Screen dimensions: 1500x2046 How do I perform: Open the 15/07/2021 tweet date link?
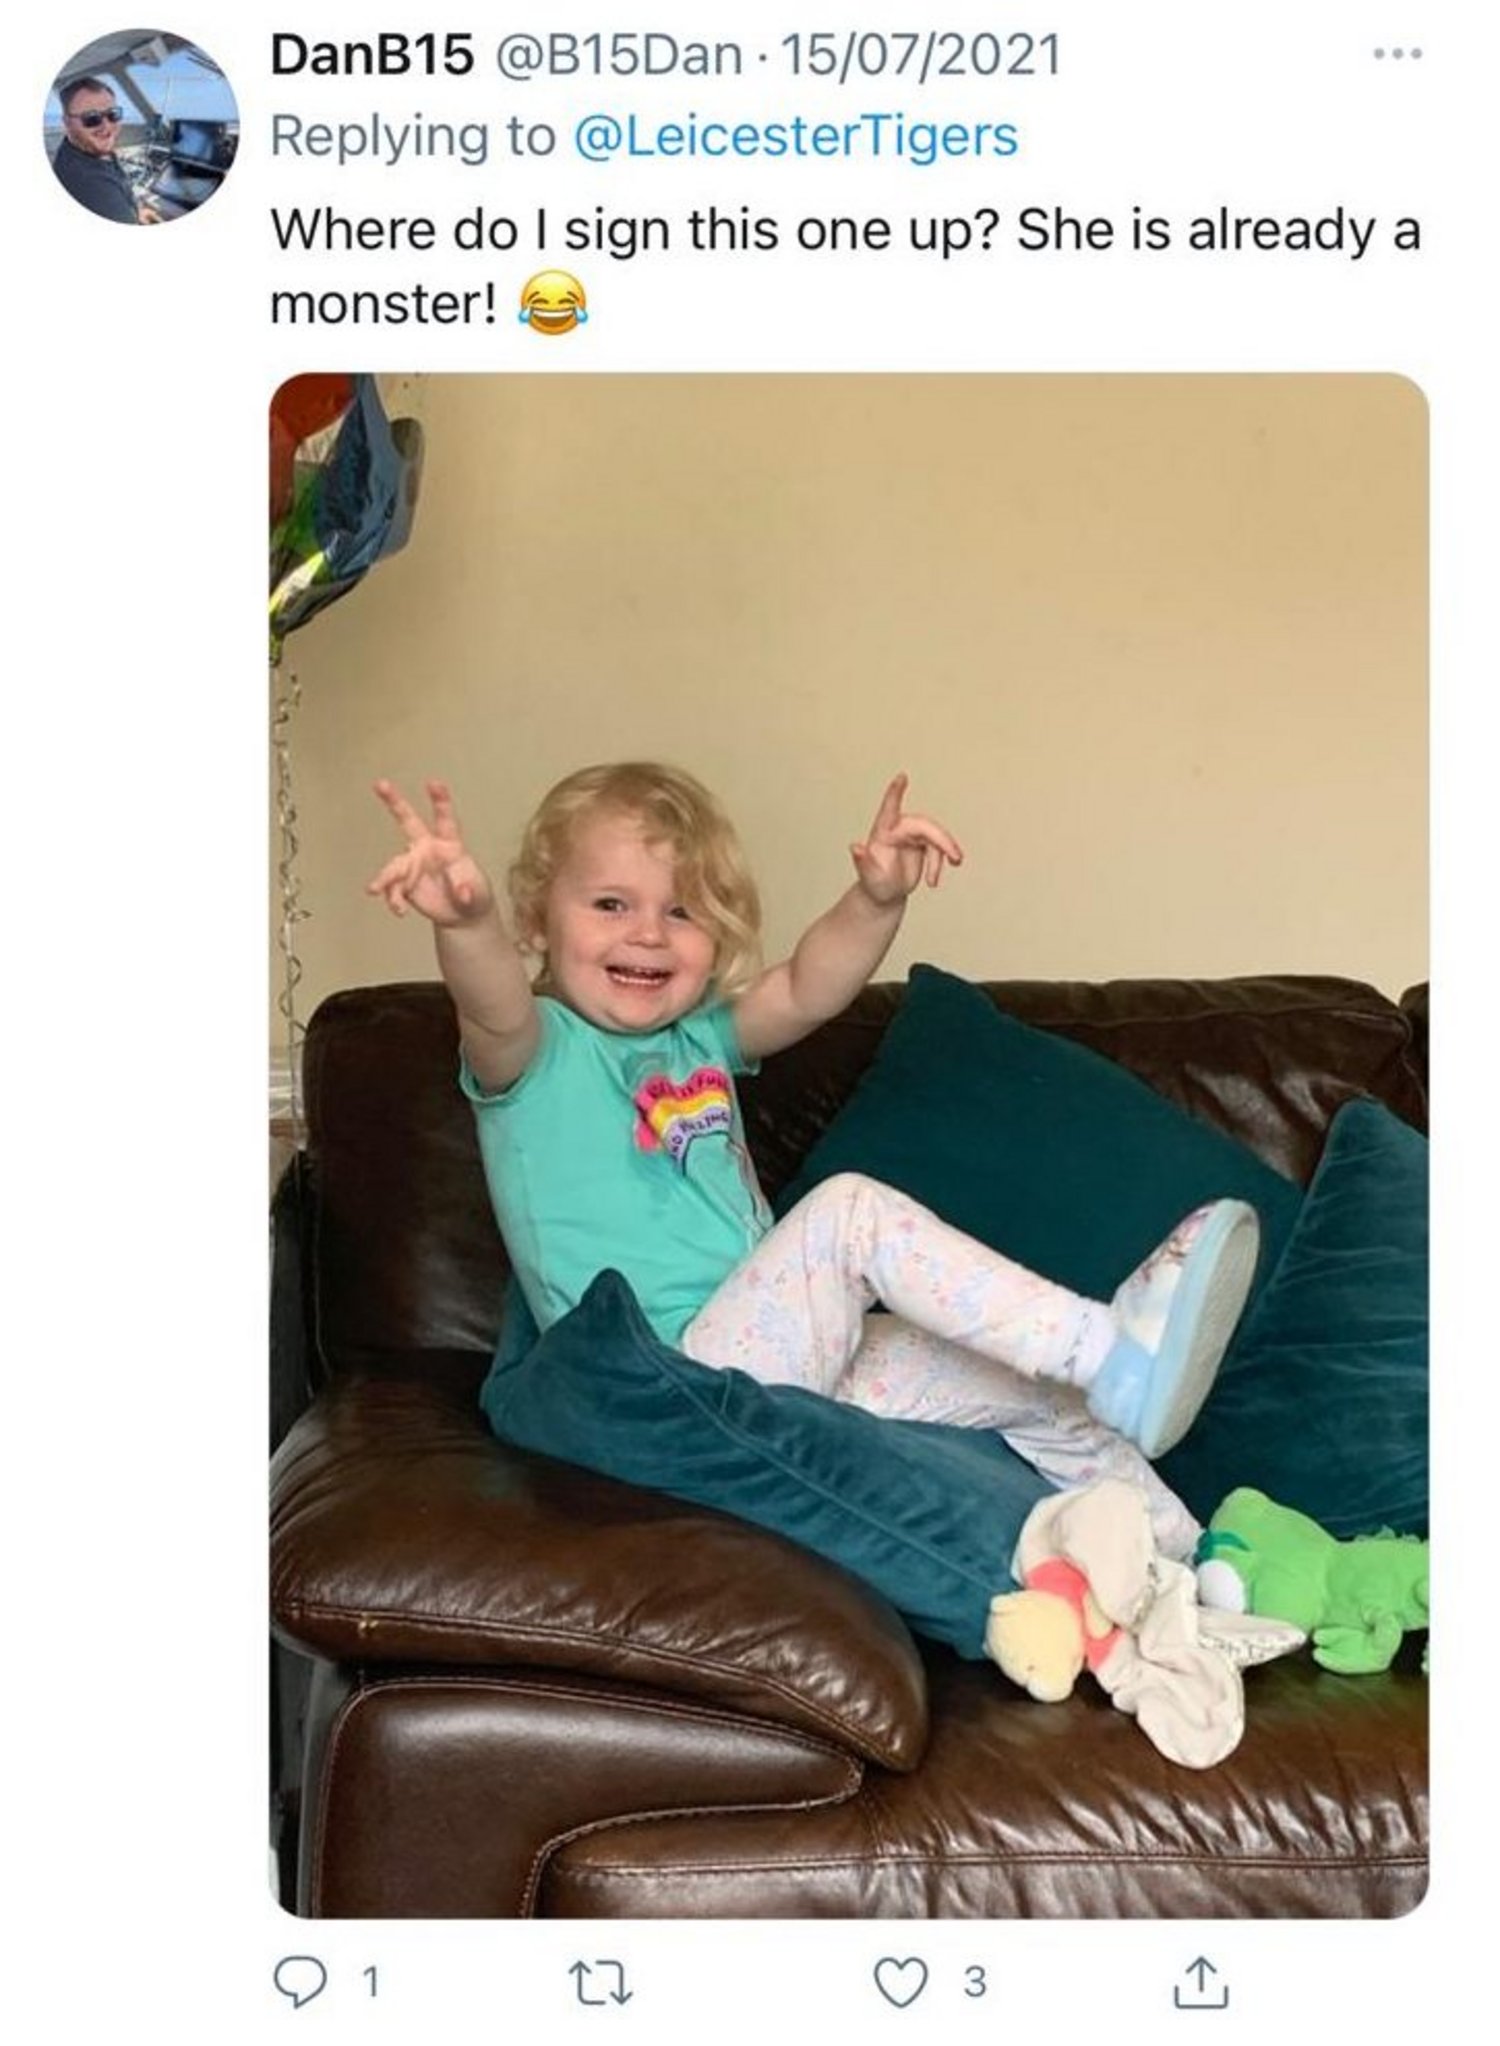[910, 56]
